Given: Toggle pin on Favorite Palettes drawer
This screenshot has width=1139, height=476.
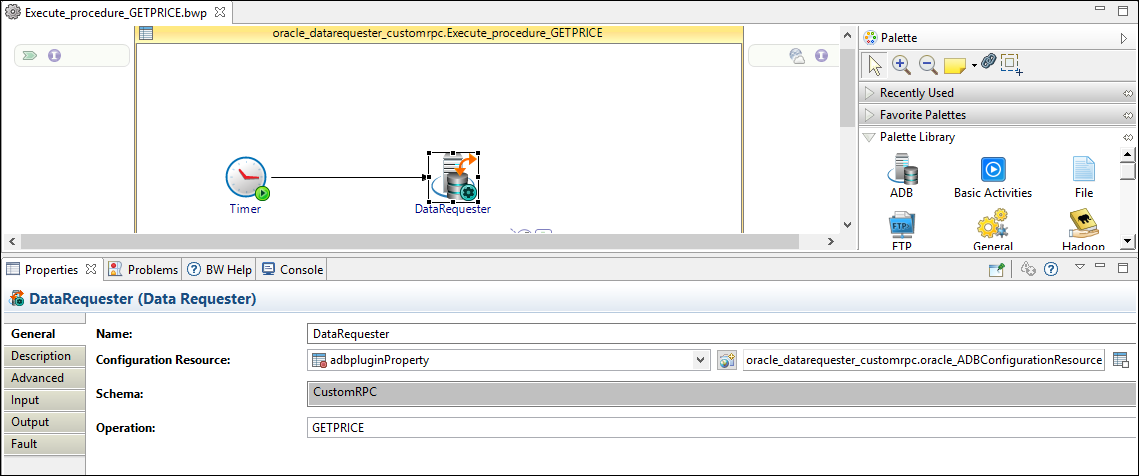Looking at the screenshot, I should click(1127, 115).
